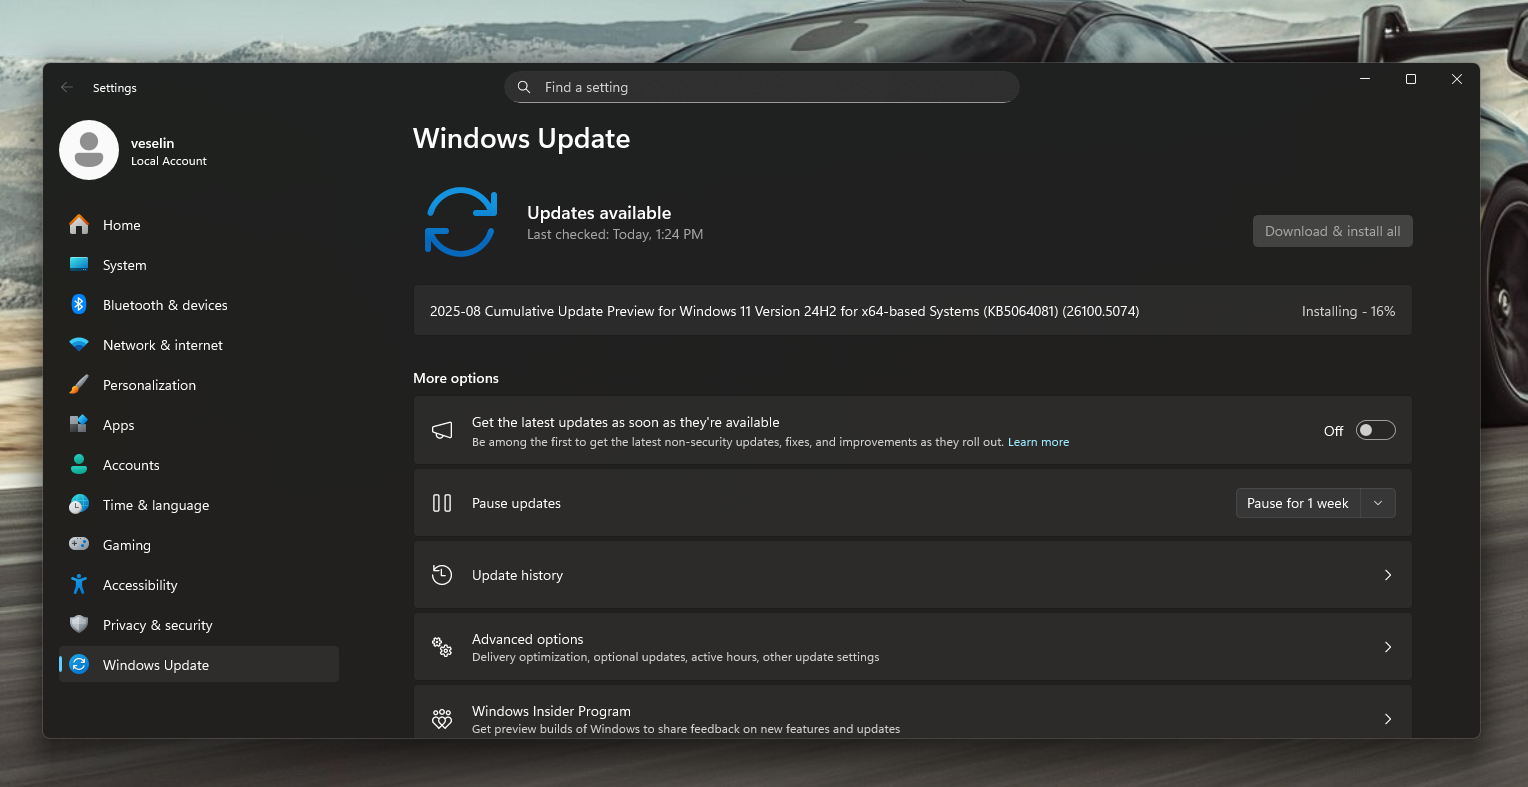This screenshot has height=787, width=1528.
Task: Open Accounts in the sidebar
Action: click(x=199, y=465)
